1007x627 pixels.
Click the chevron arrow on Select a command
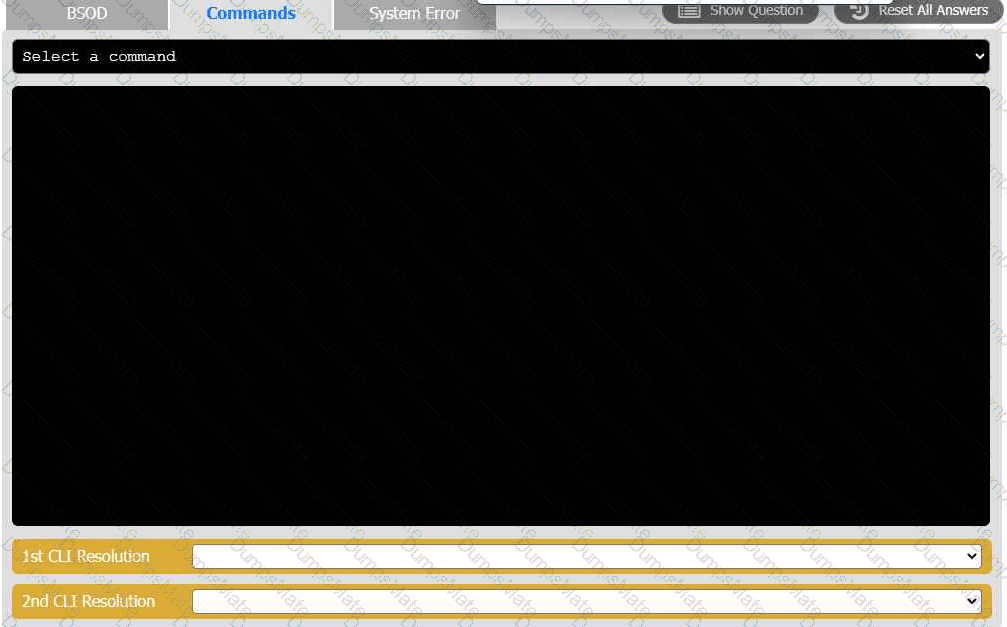click(x=978, y=57)
